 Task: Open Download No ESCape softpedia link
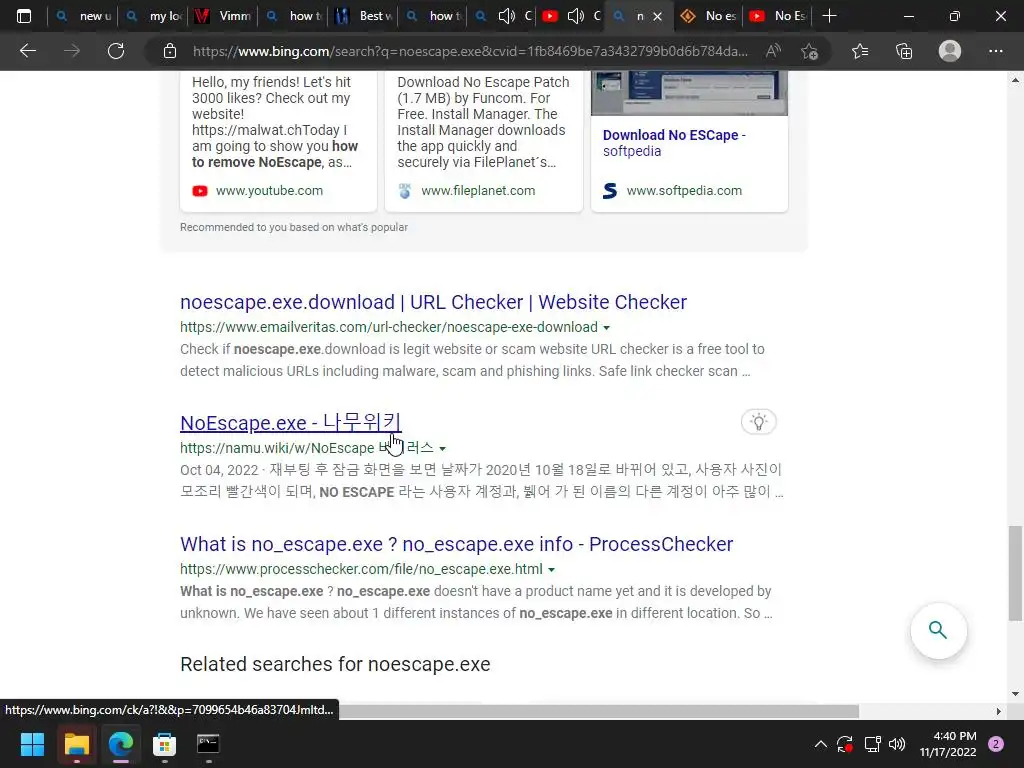(674, 143)
